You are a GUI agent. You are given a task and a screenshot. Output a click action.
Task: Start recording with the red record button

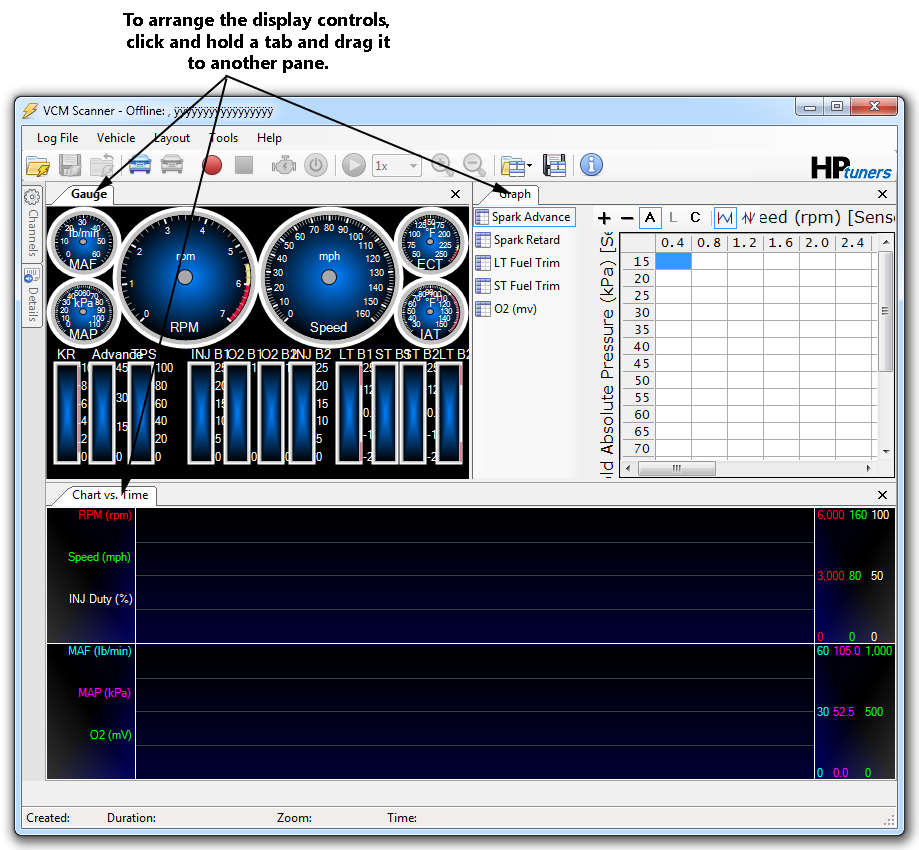212,166
